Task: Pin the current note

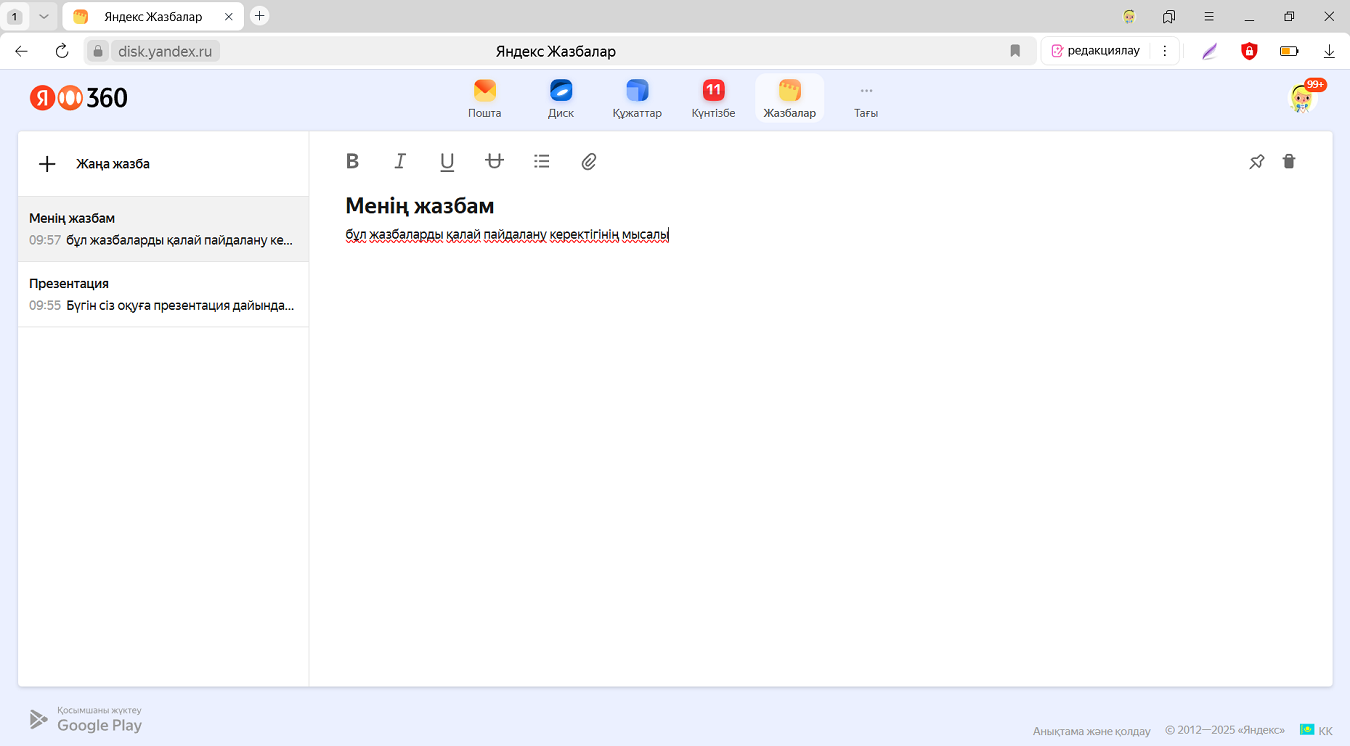Action: [x=1257, y=161]
